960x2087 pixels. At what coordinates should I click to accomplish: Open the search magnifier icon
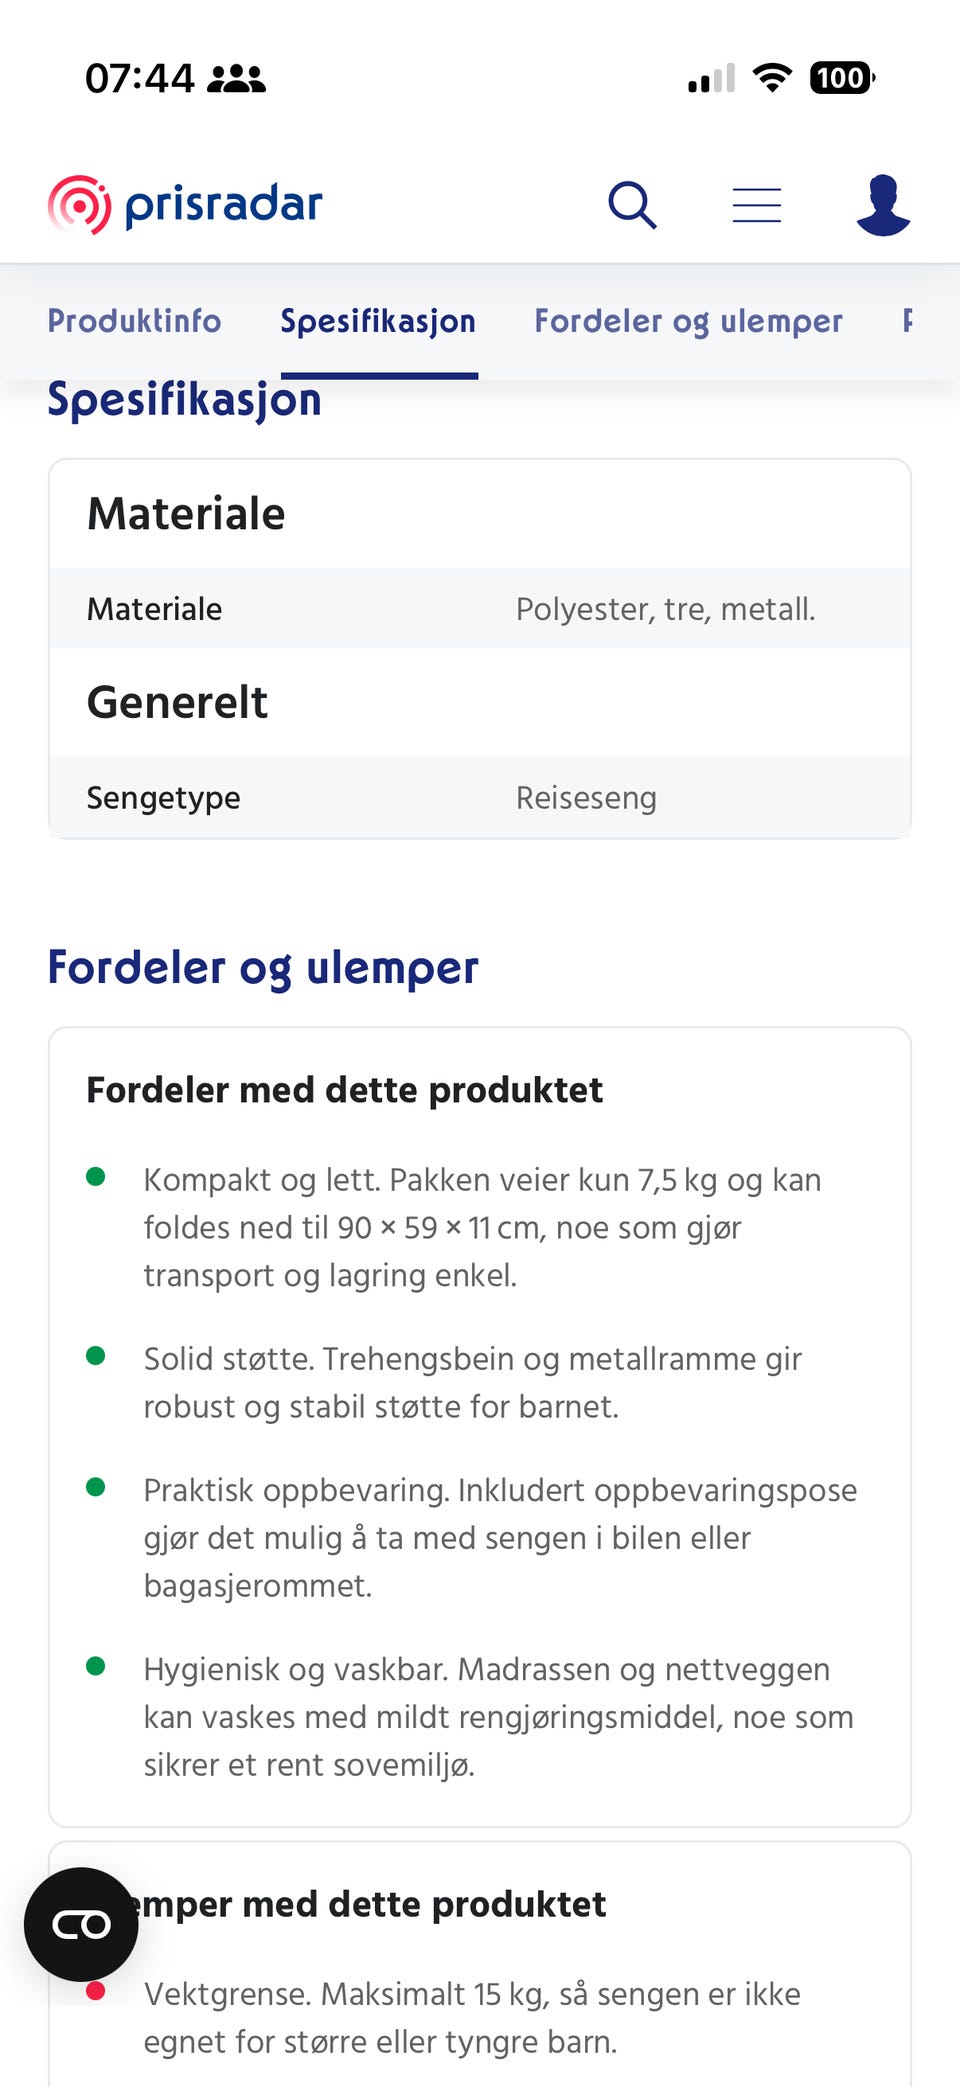click(632, 205)
